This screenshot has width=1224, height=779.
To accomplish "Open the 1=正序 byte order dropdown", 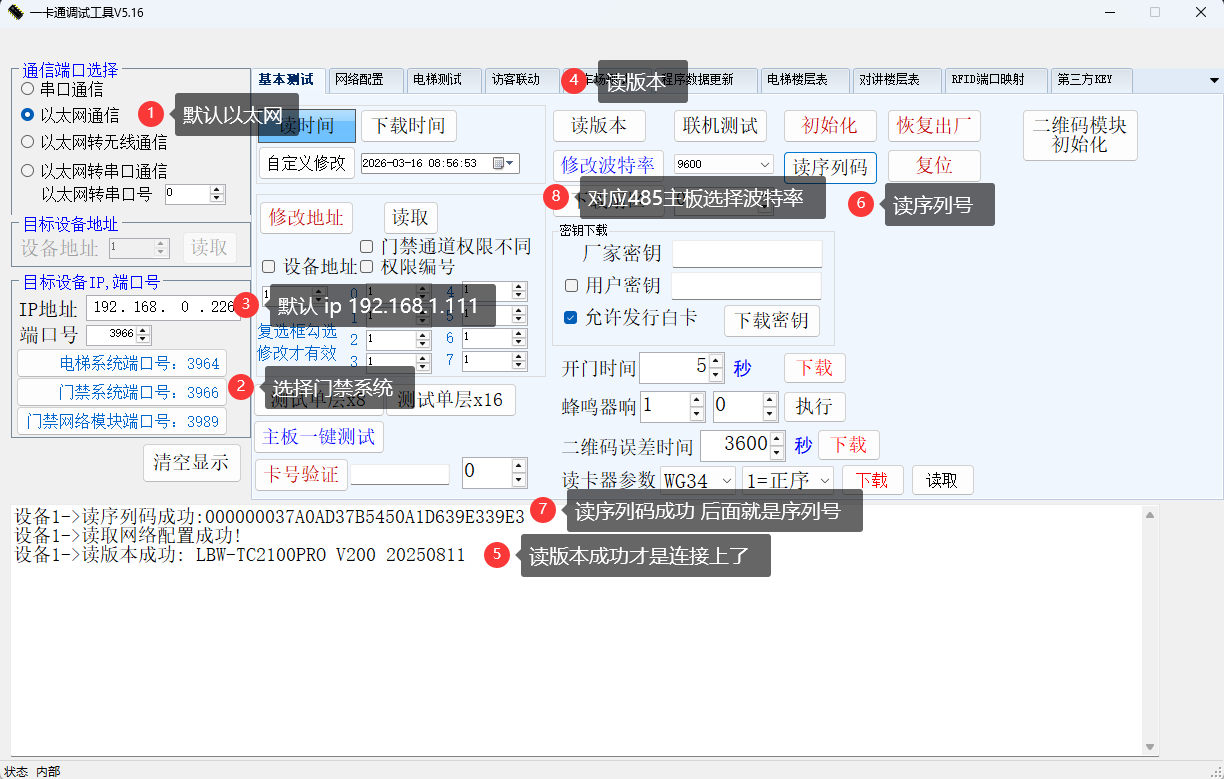I will click(824, 480).
